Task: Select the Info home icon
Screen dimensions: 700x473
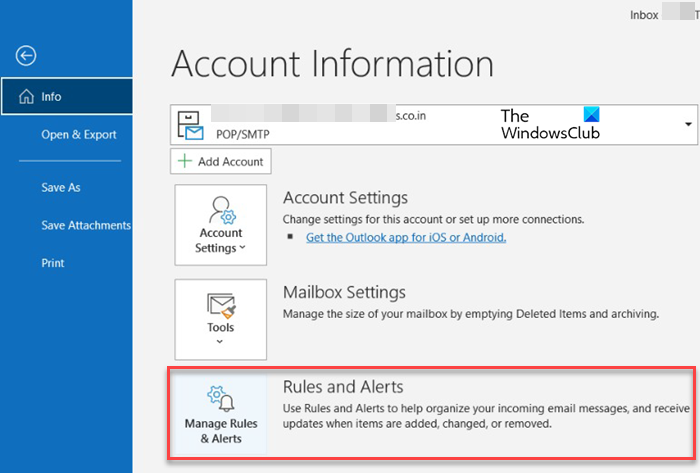Action: tap(21, 97)
